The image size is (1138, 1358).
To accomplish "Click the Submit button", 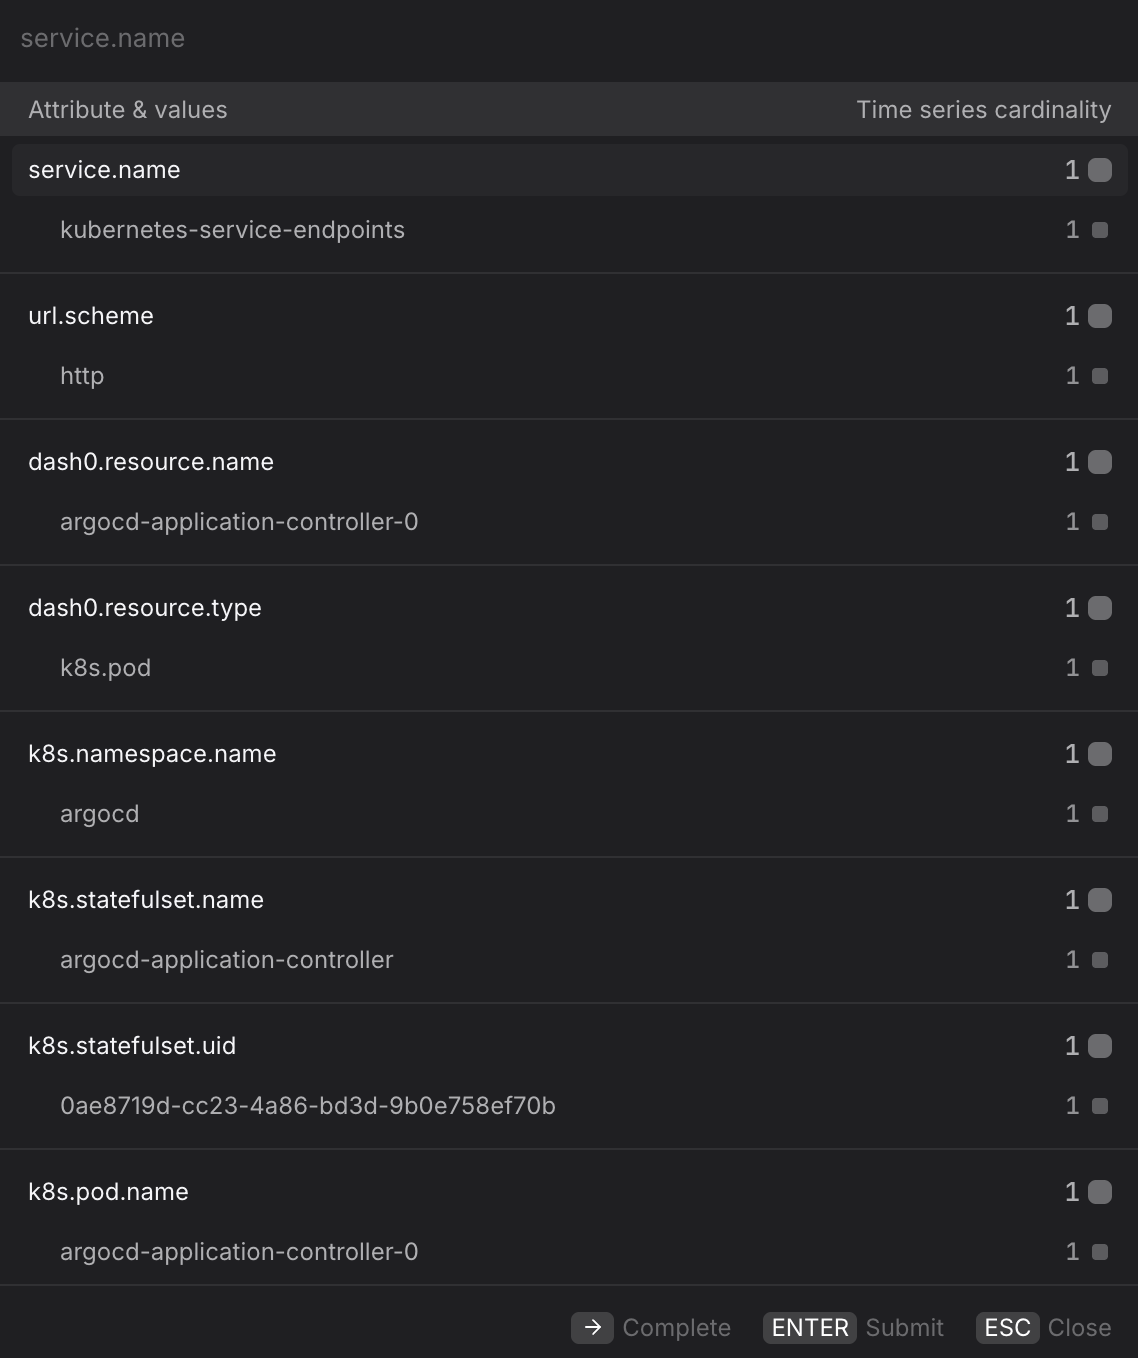I will coord(904,1327).
